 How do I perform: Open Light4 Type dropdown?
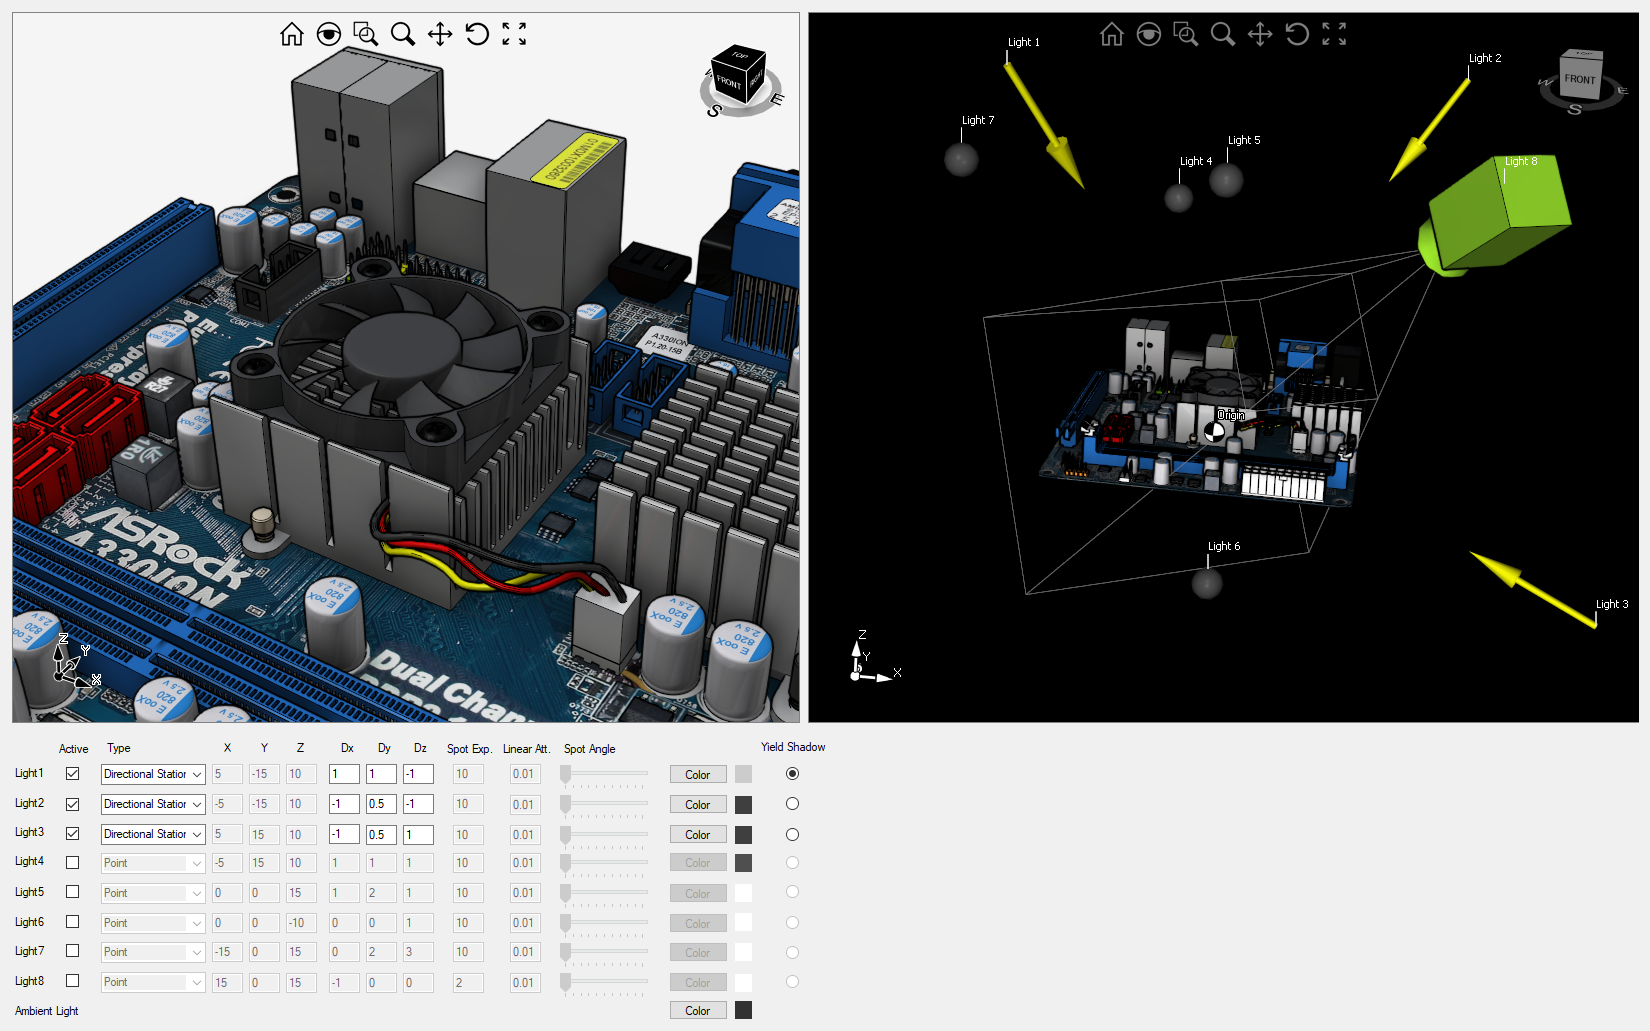[153, 863]
